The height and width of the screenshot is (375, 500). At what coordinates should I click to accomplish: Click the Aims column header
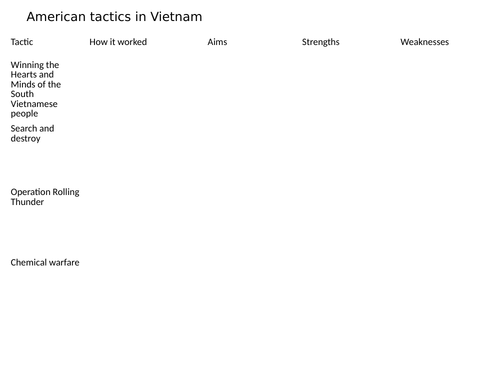pyautogui.click(x=217, y=42)
